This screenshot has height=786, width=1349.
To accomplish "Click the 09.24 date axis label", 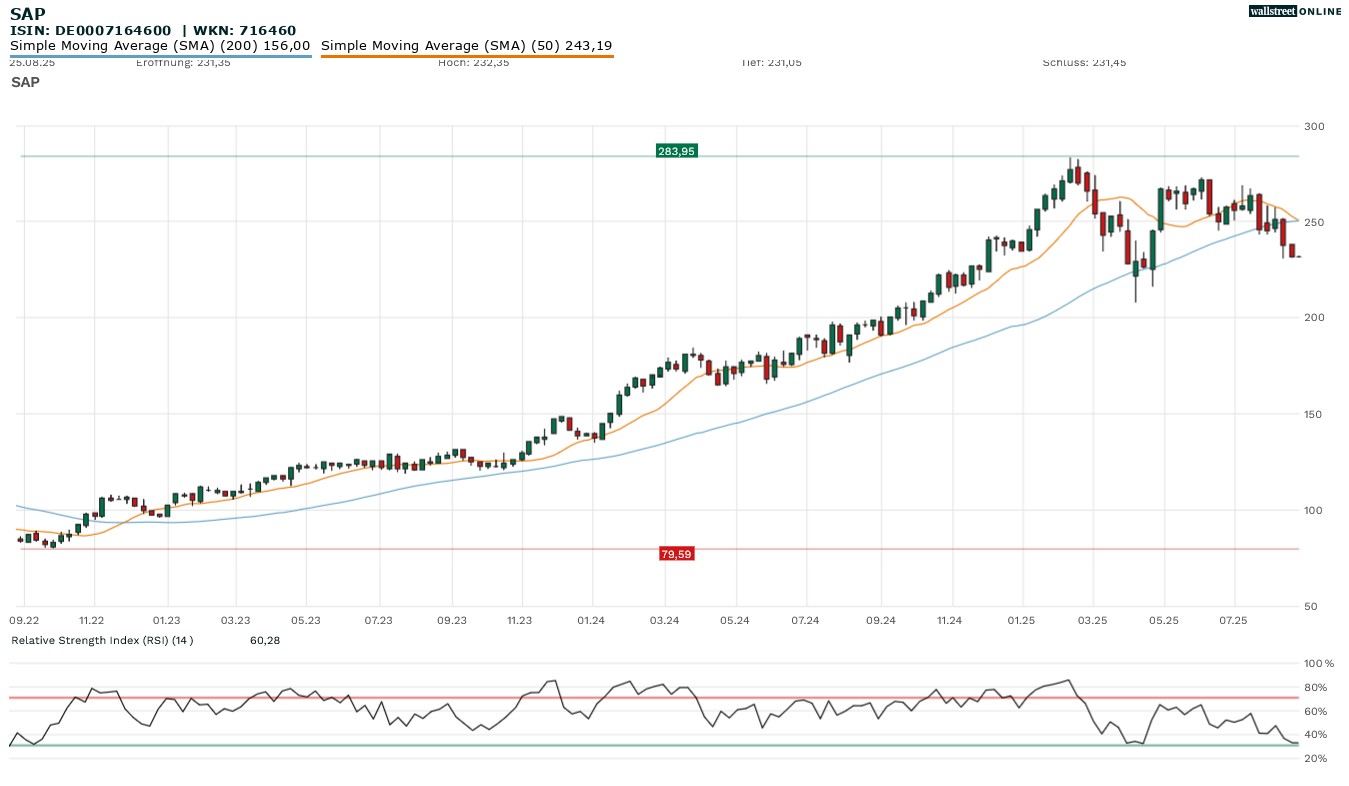I will coord(881,621).
